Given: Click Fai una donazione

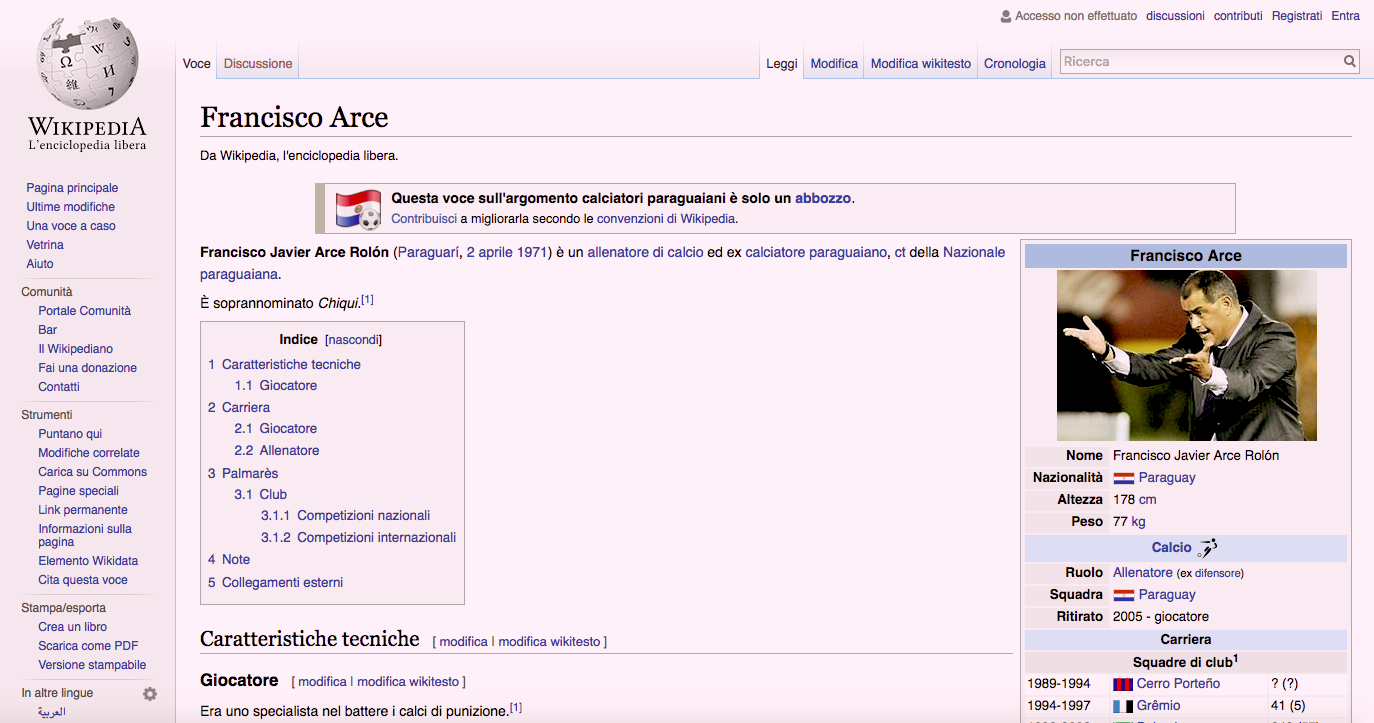Looking at the screenshot, I should click(88, 368).
